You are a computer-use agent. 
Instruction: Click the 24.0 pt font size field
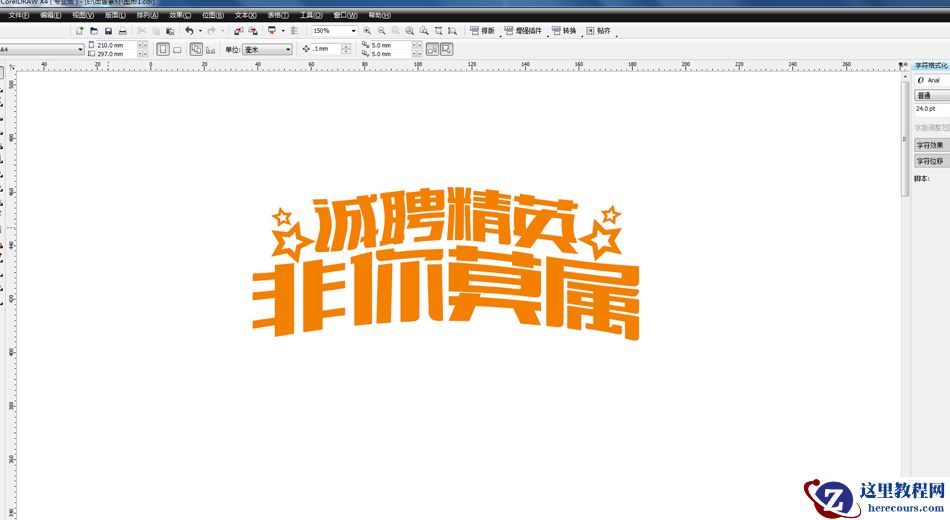(x=932, y=109)
